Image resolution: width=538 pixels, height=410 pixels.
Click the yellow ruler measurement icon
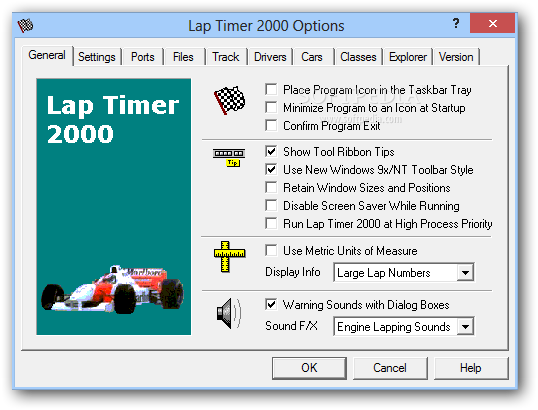tap(229, 256)
